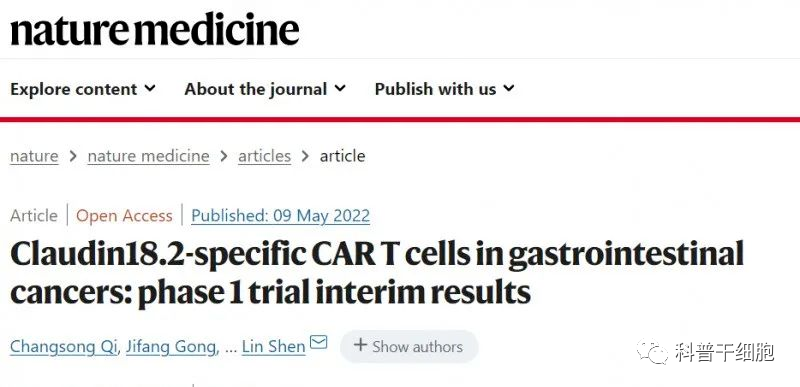Expand the Explore content chevron arrow
Image resolution: width=800 pixels, height=387 pixels.
149,88
